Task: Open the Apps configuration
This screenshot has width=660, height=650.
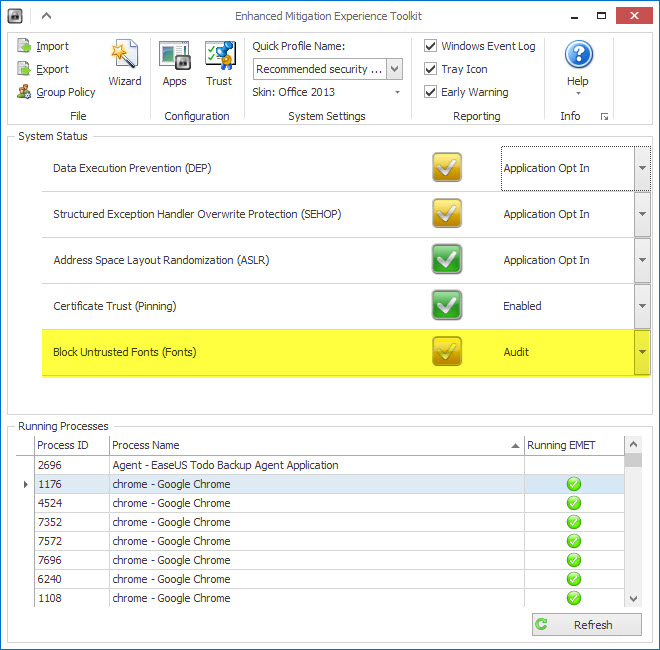Action: pos(175,63)
